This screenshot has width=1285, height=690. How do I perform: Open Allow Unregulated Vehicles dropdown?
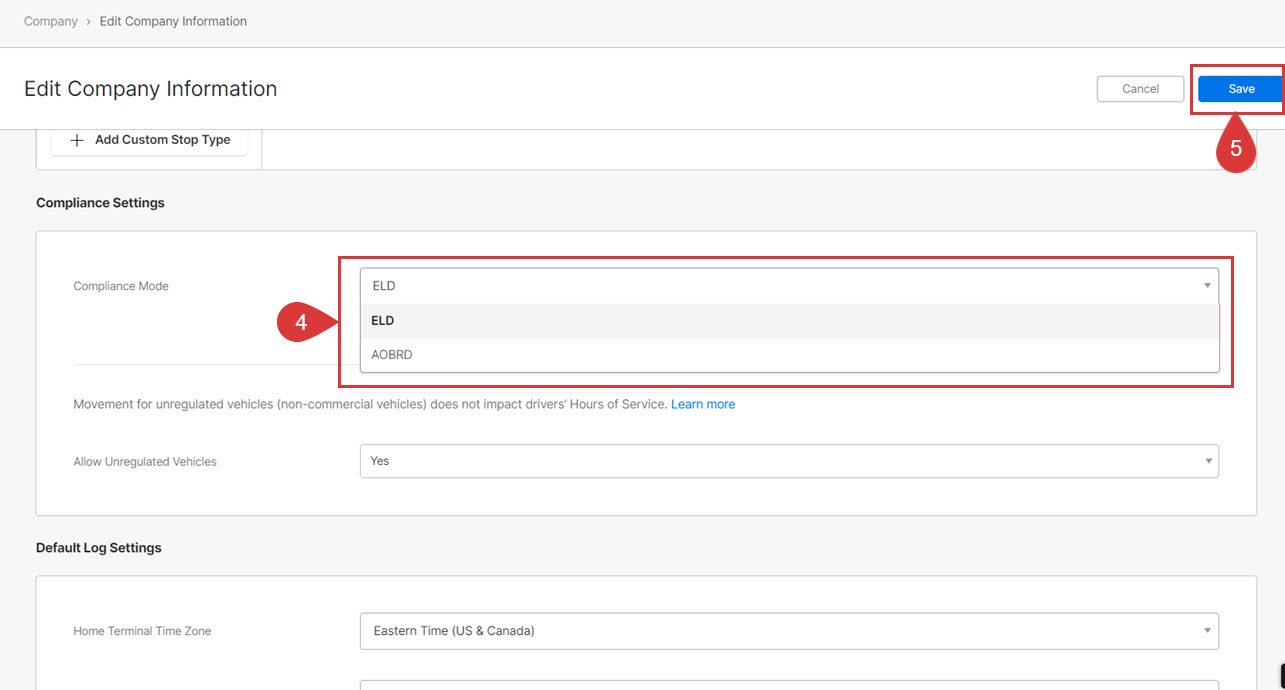[789, 461]
